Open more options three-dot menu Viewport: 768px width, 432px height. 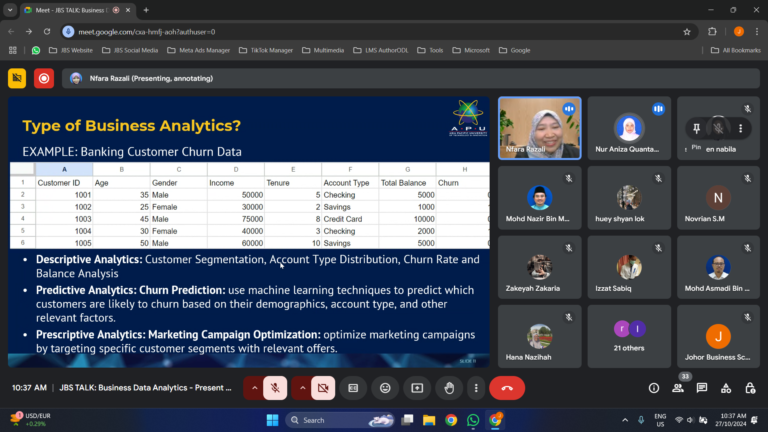click(477, 388)
